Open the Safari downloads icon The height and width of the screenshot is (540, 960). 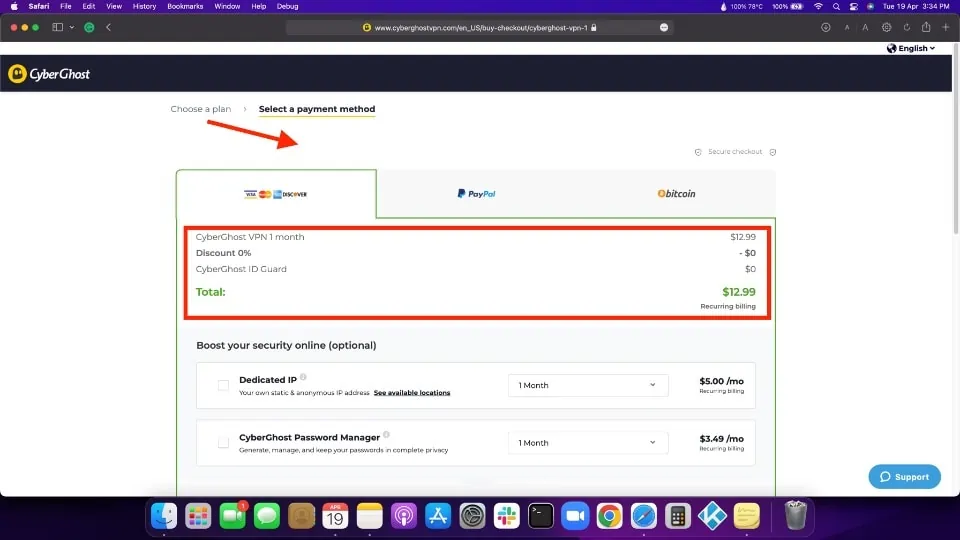click(x=825, y=28)
